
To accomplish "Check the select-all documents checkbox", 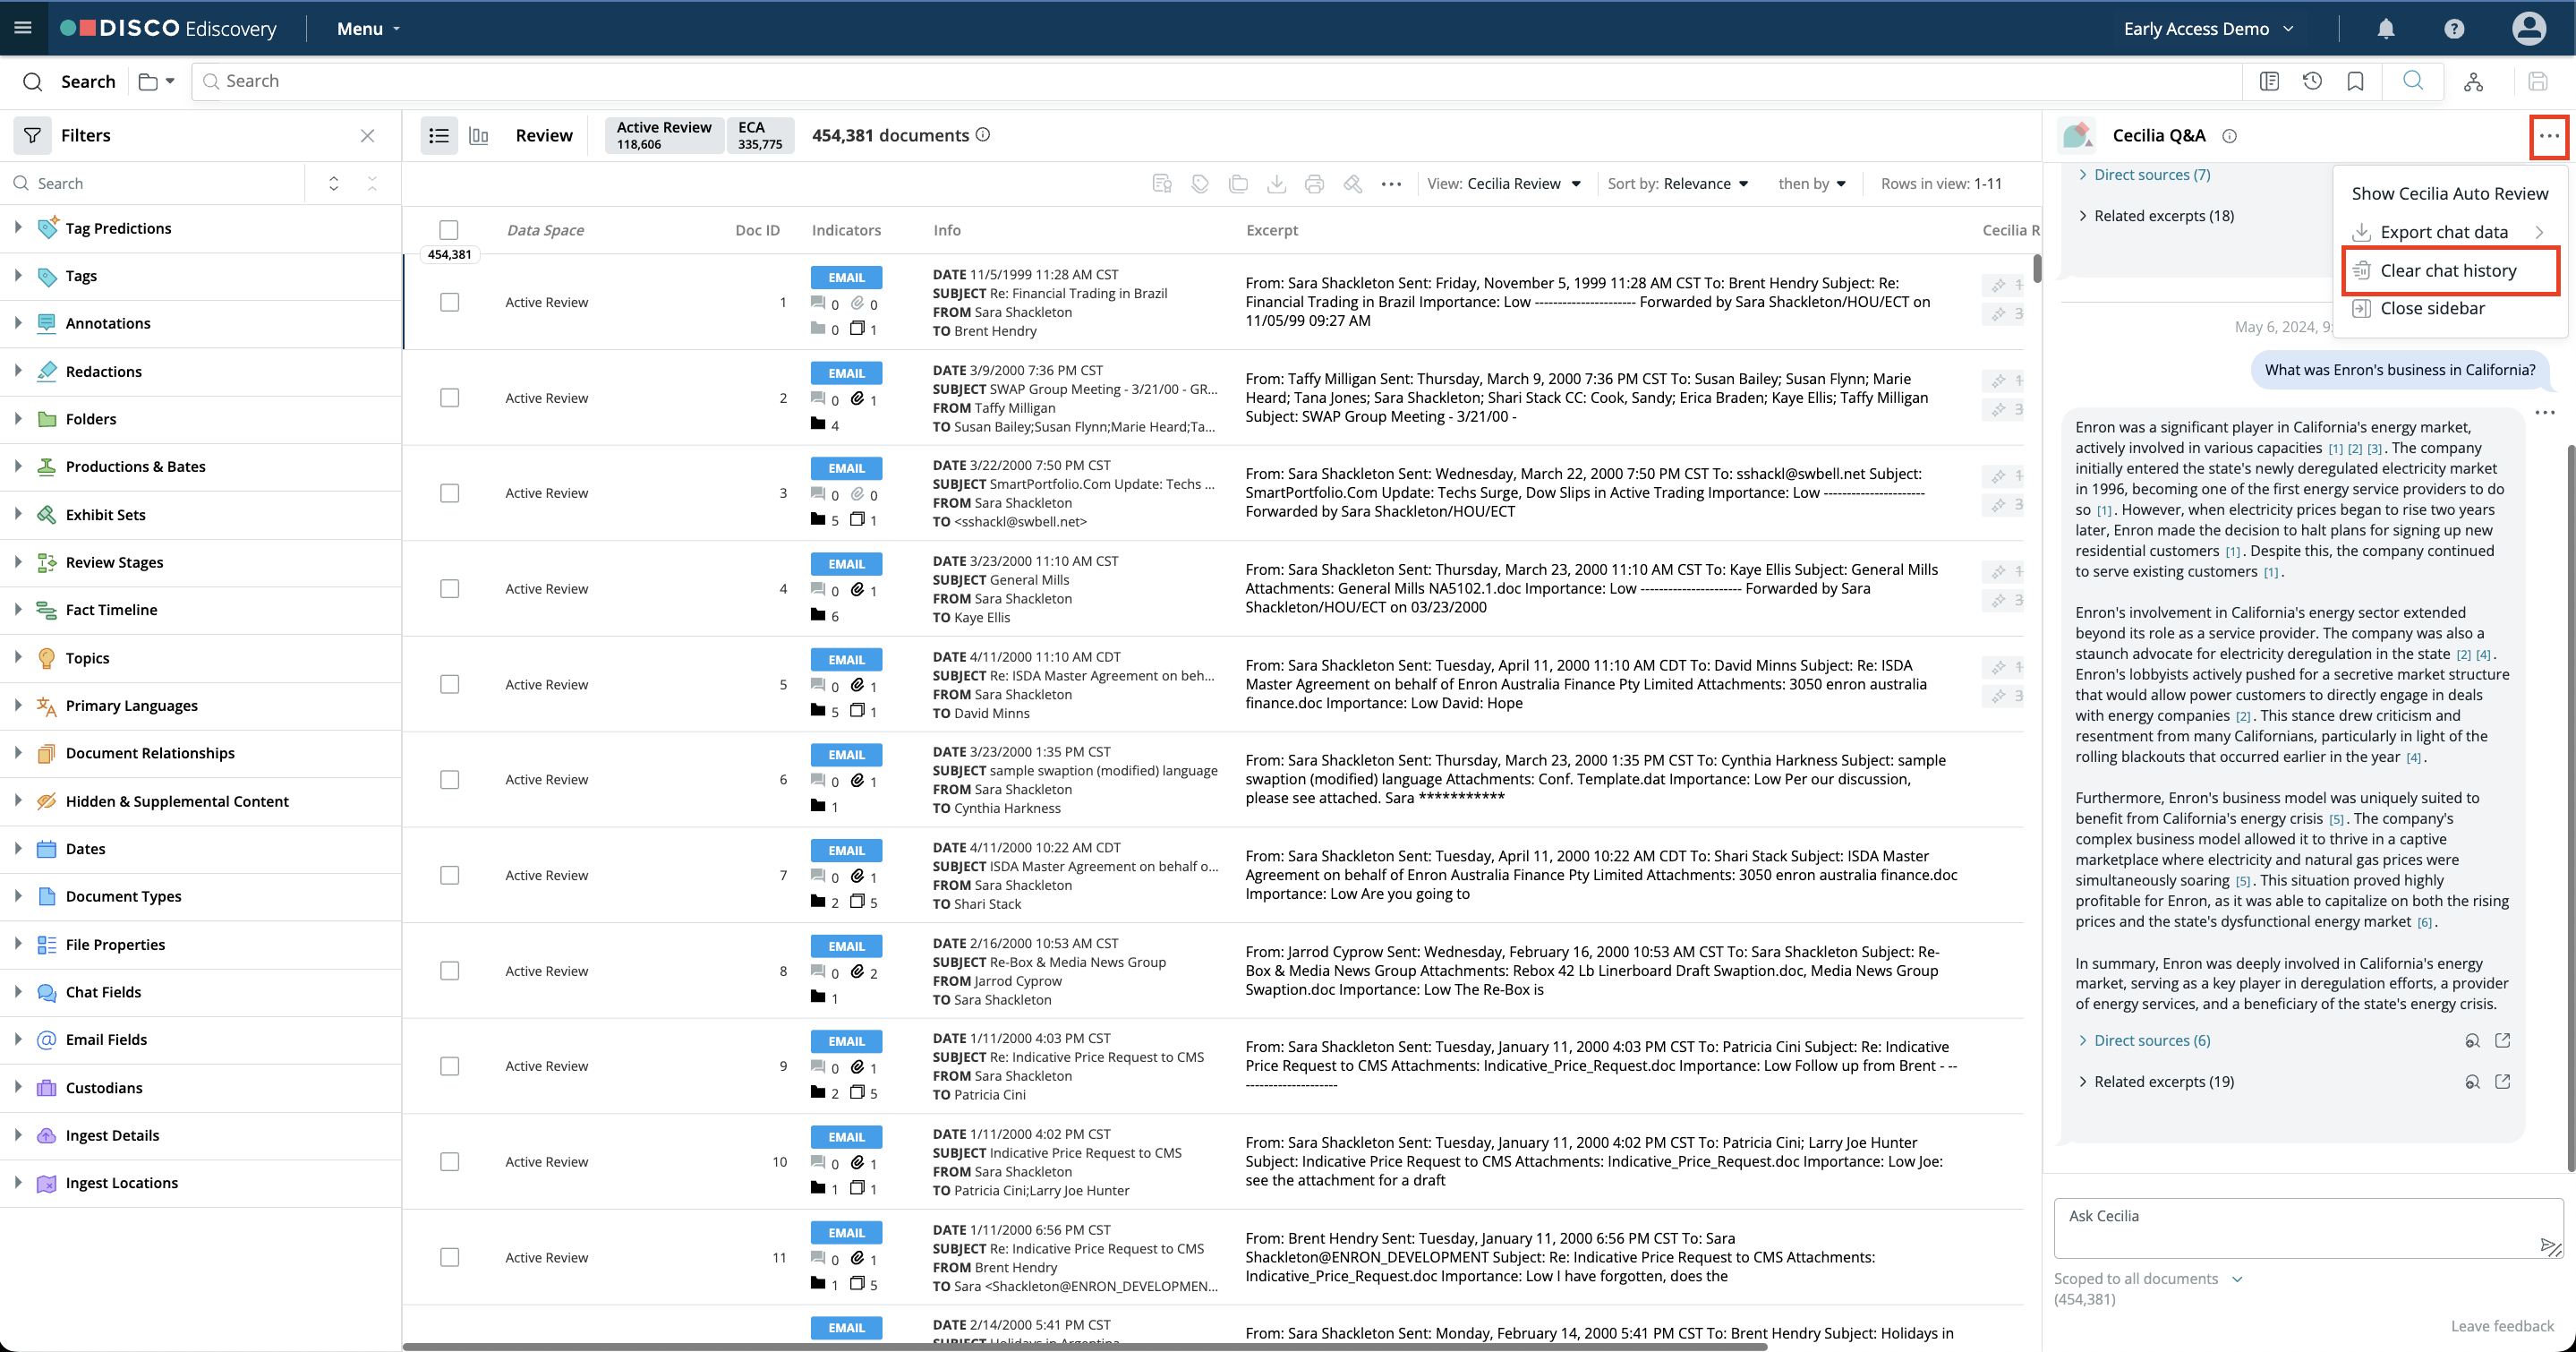I will (x=449, y=230).
